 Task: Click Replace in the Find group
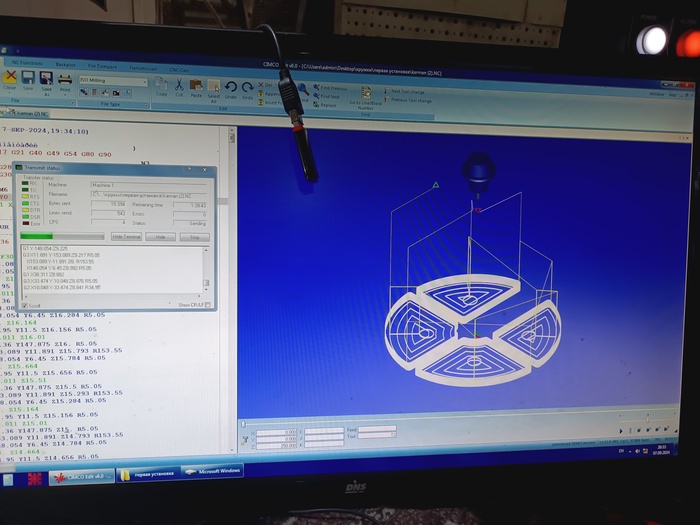(x=325, y=105)
